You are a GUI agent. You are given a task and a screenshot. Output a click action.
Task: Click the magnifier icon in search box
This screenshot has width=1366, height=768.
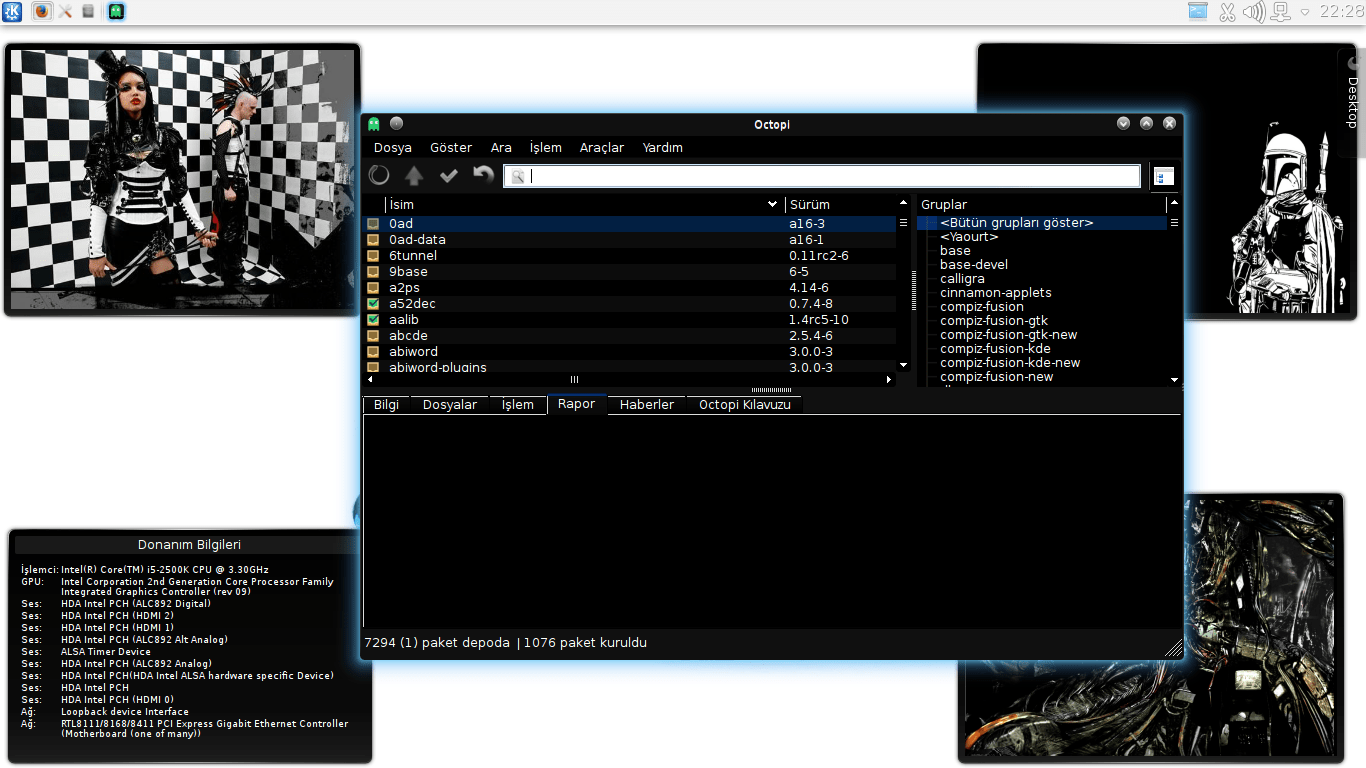518,177
